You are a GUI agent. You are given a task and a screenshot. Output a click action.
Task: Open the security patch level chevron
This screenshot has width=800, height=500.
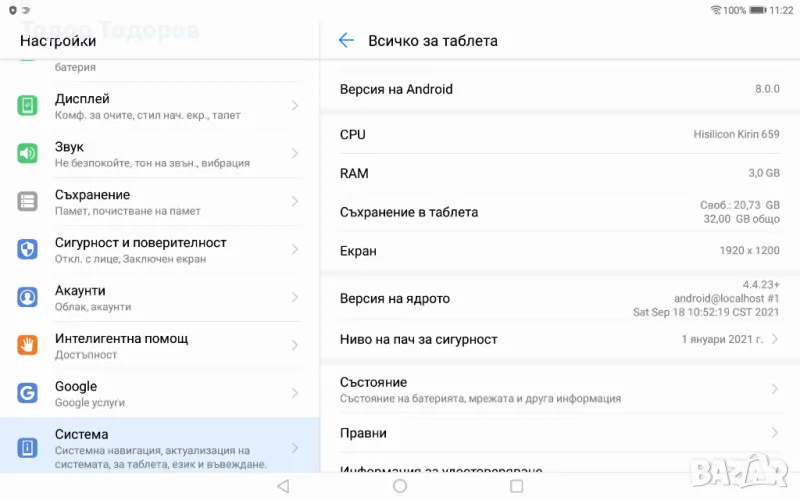775,339
